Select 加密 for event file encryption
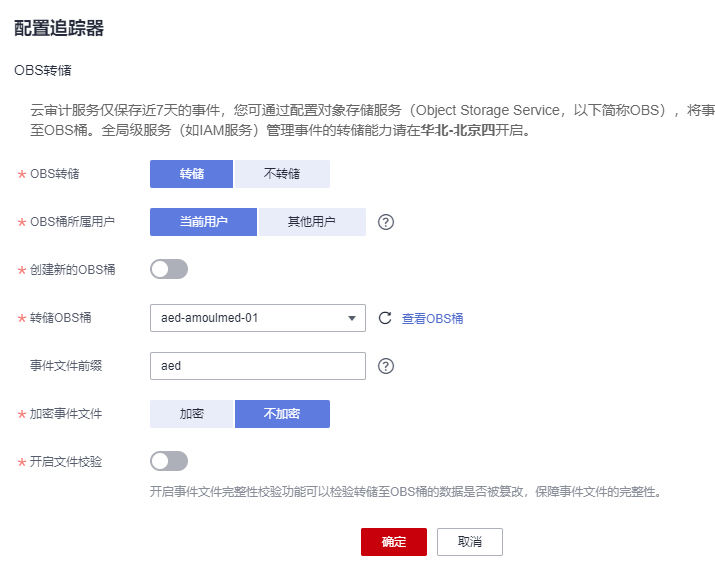 192,414
